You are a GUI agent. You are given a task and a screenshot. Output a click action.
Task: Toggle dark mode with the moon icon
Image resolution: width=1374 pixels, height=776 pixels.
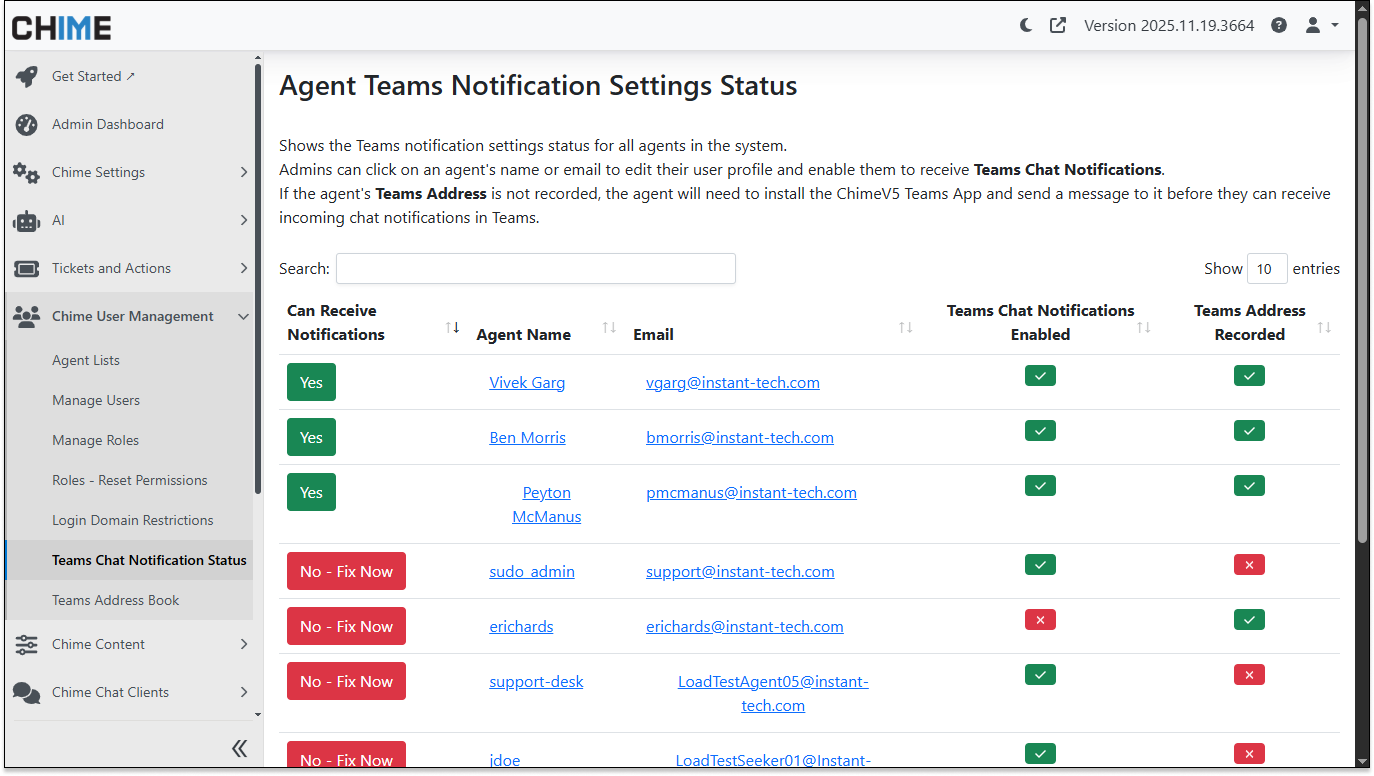coord(1026,26)
